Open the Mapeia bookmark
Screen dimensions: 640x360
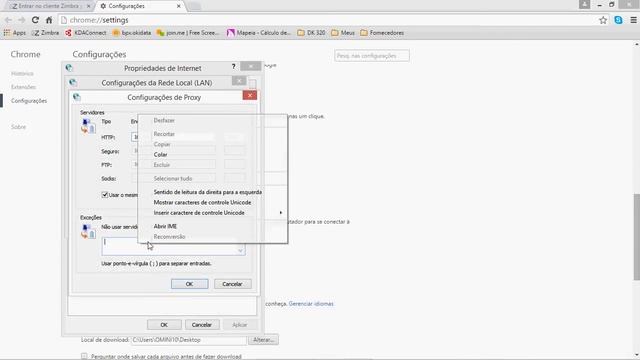[259, 33]
